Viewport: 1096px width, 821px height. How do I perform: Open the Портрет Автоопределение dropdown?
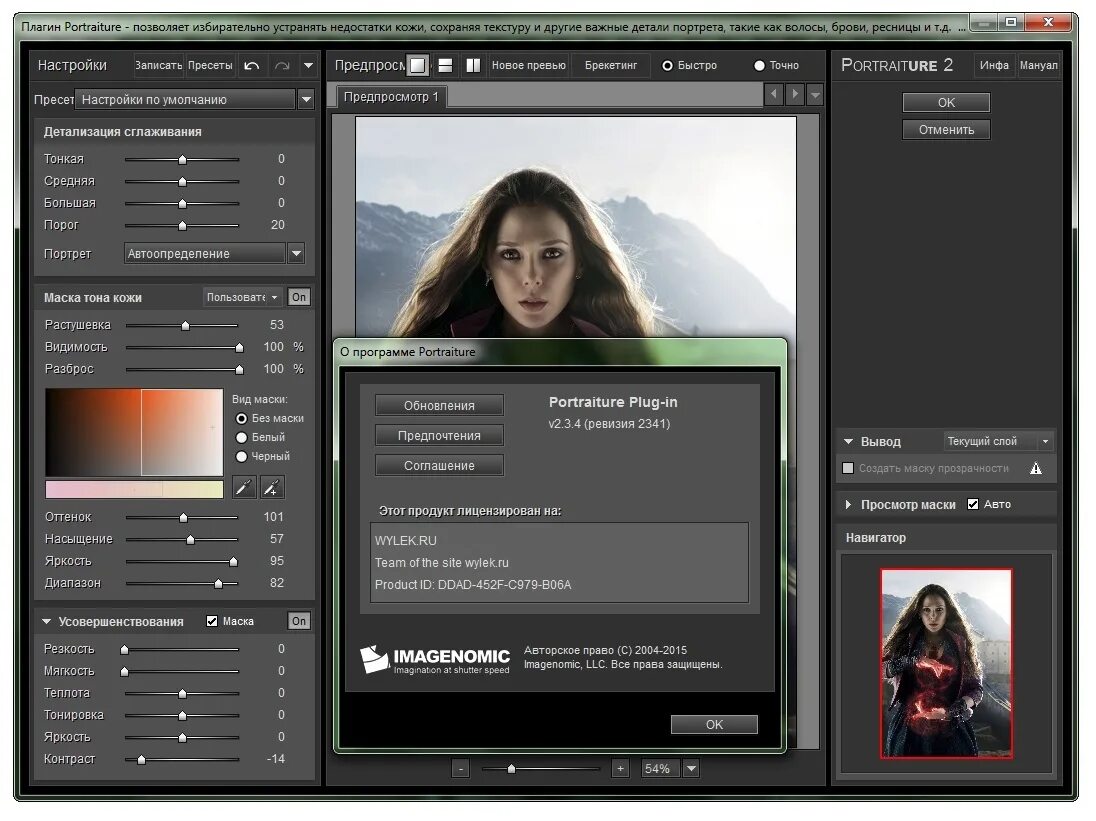(296, 254)
